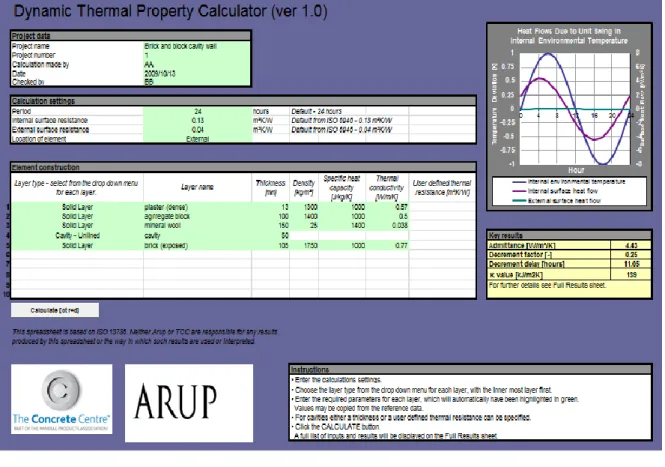The height and width of the screenshot is (467, 665).
Task: Select mineral wool density cell '25'
Action: pyautogui.click(x=304, y=225)
